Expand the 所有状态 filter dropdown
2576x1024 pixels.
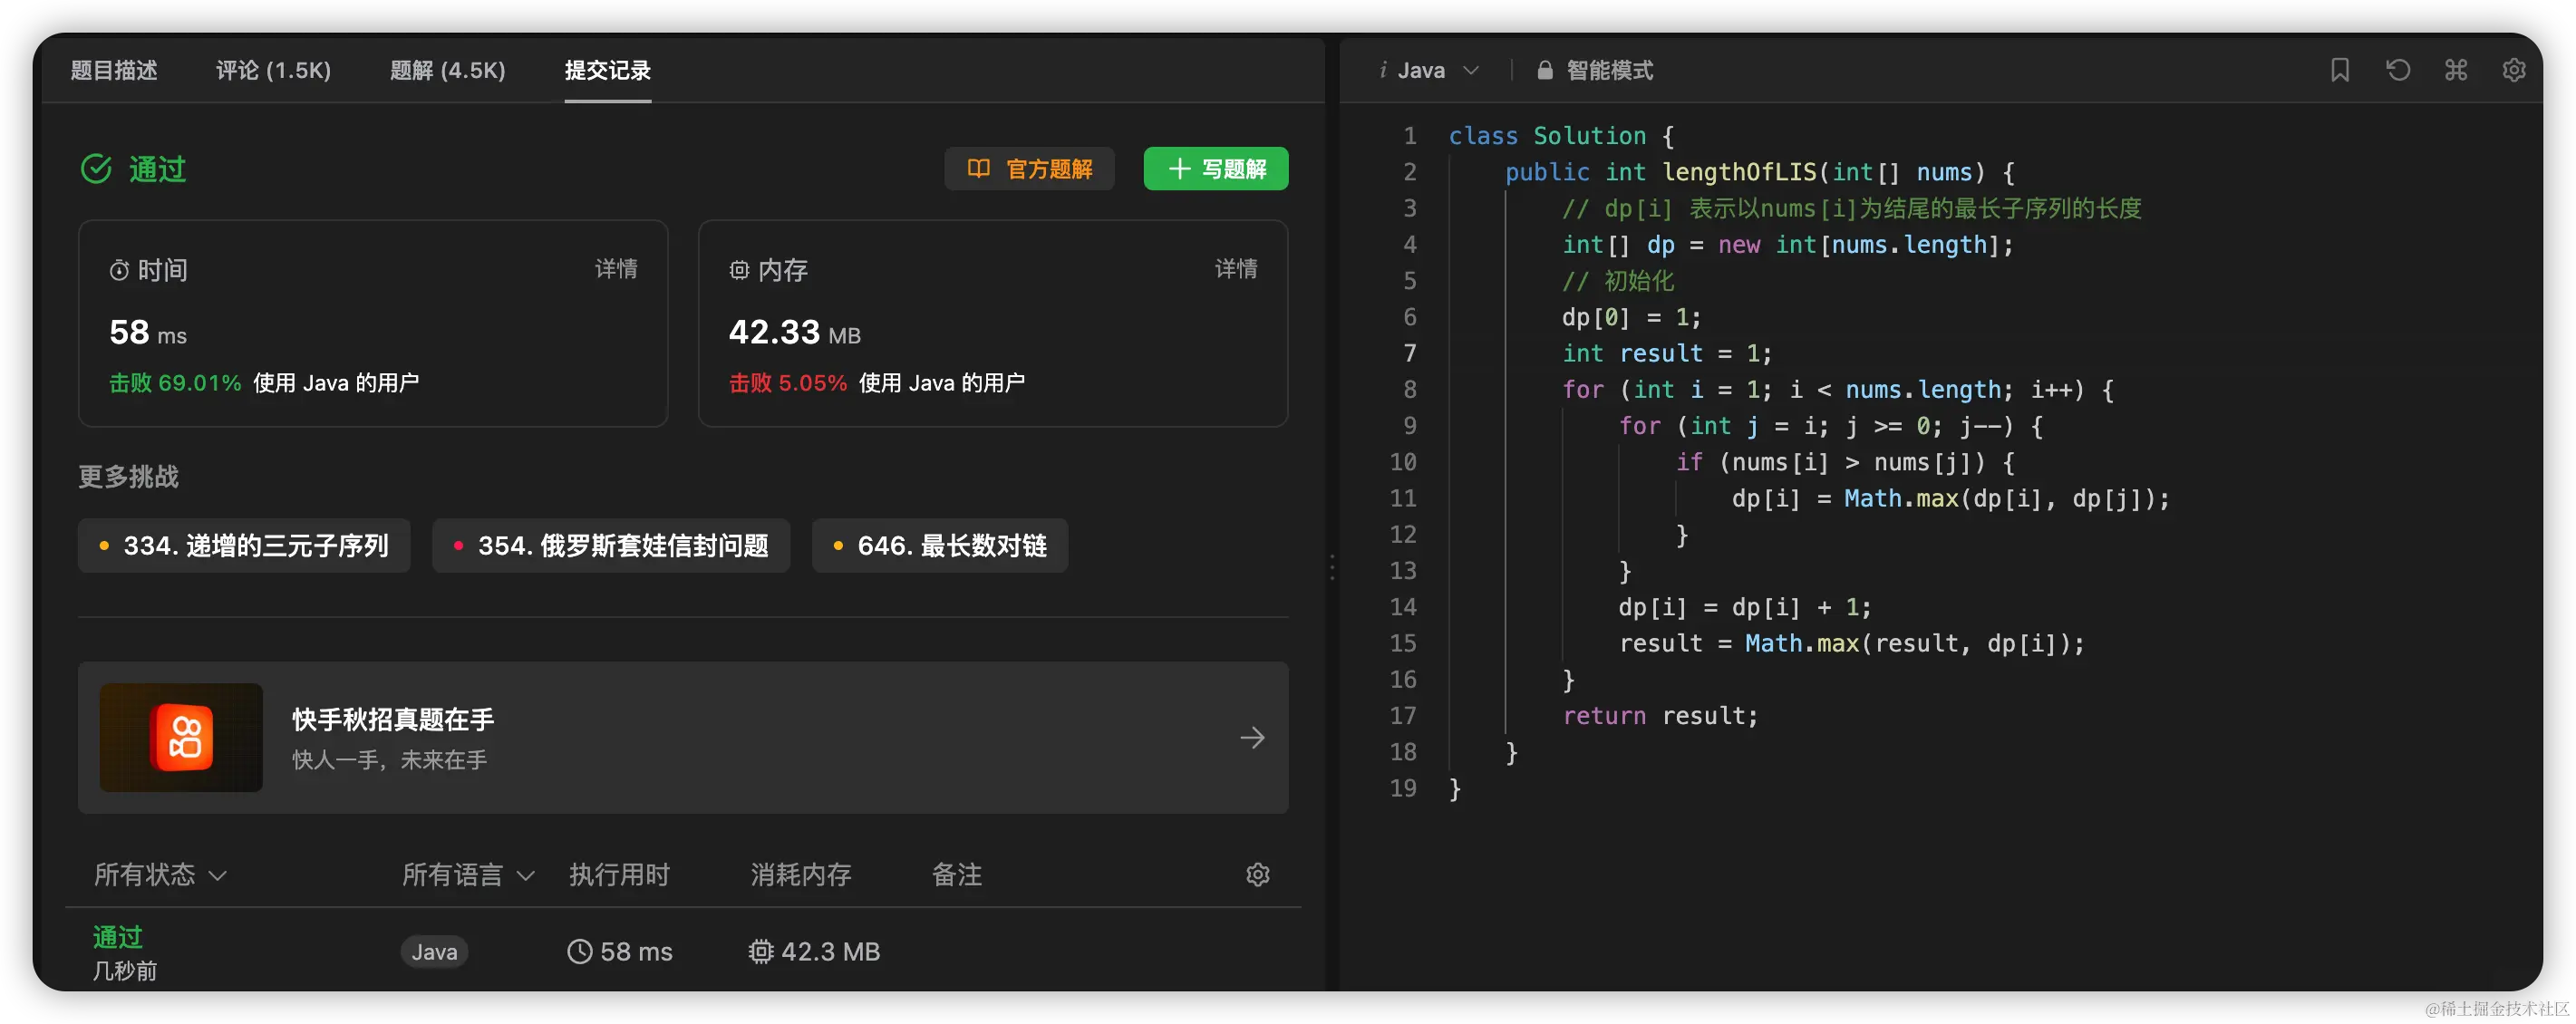coord(160,875)
